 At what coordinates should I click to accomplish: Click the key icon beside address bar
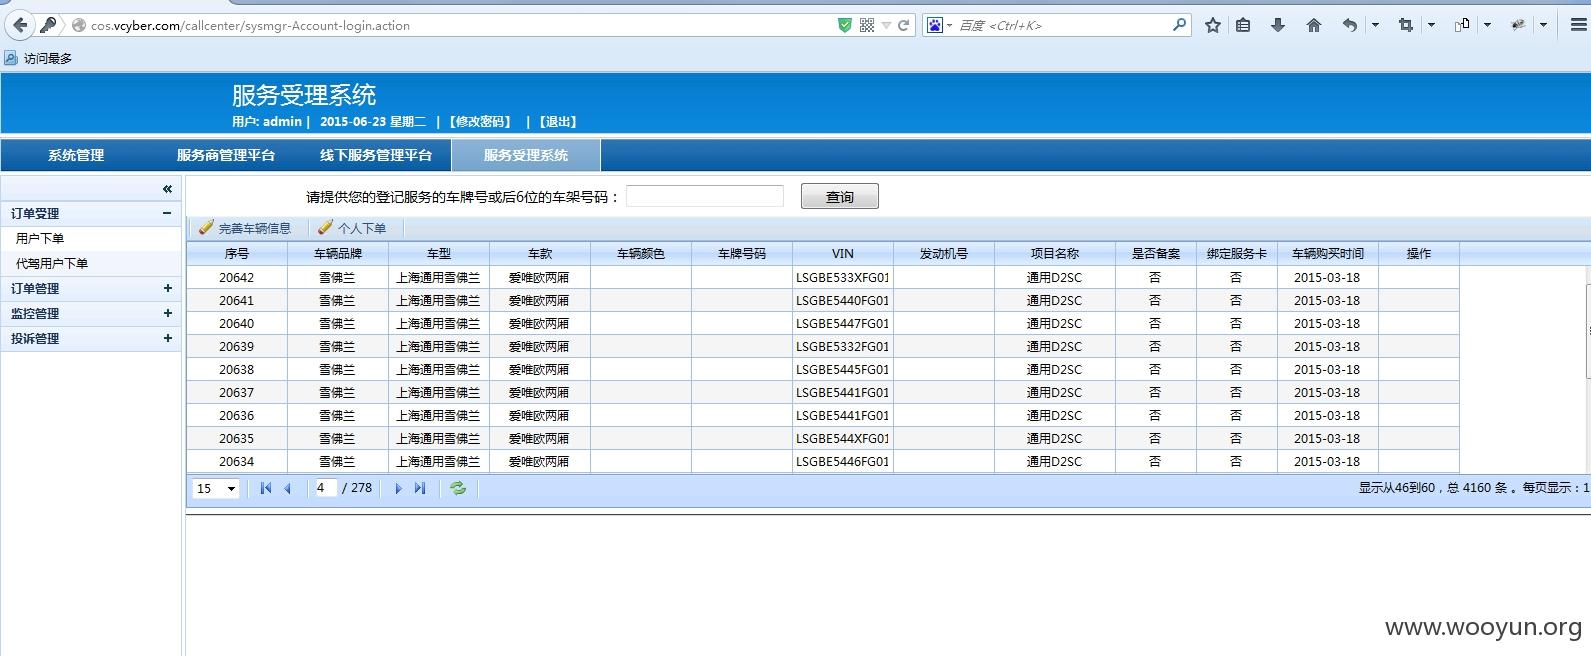coord(48,25)
